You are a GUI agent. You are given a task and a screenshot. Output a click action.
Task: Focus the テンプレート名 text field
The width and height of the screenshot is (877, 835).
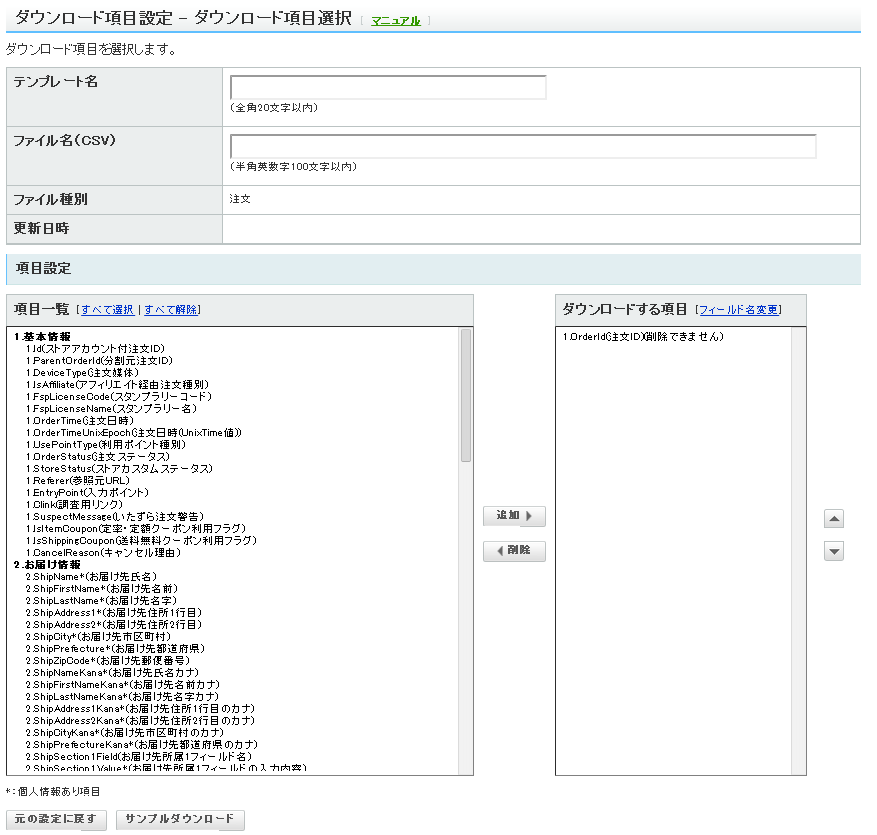[x=388, y=88]
